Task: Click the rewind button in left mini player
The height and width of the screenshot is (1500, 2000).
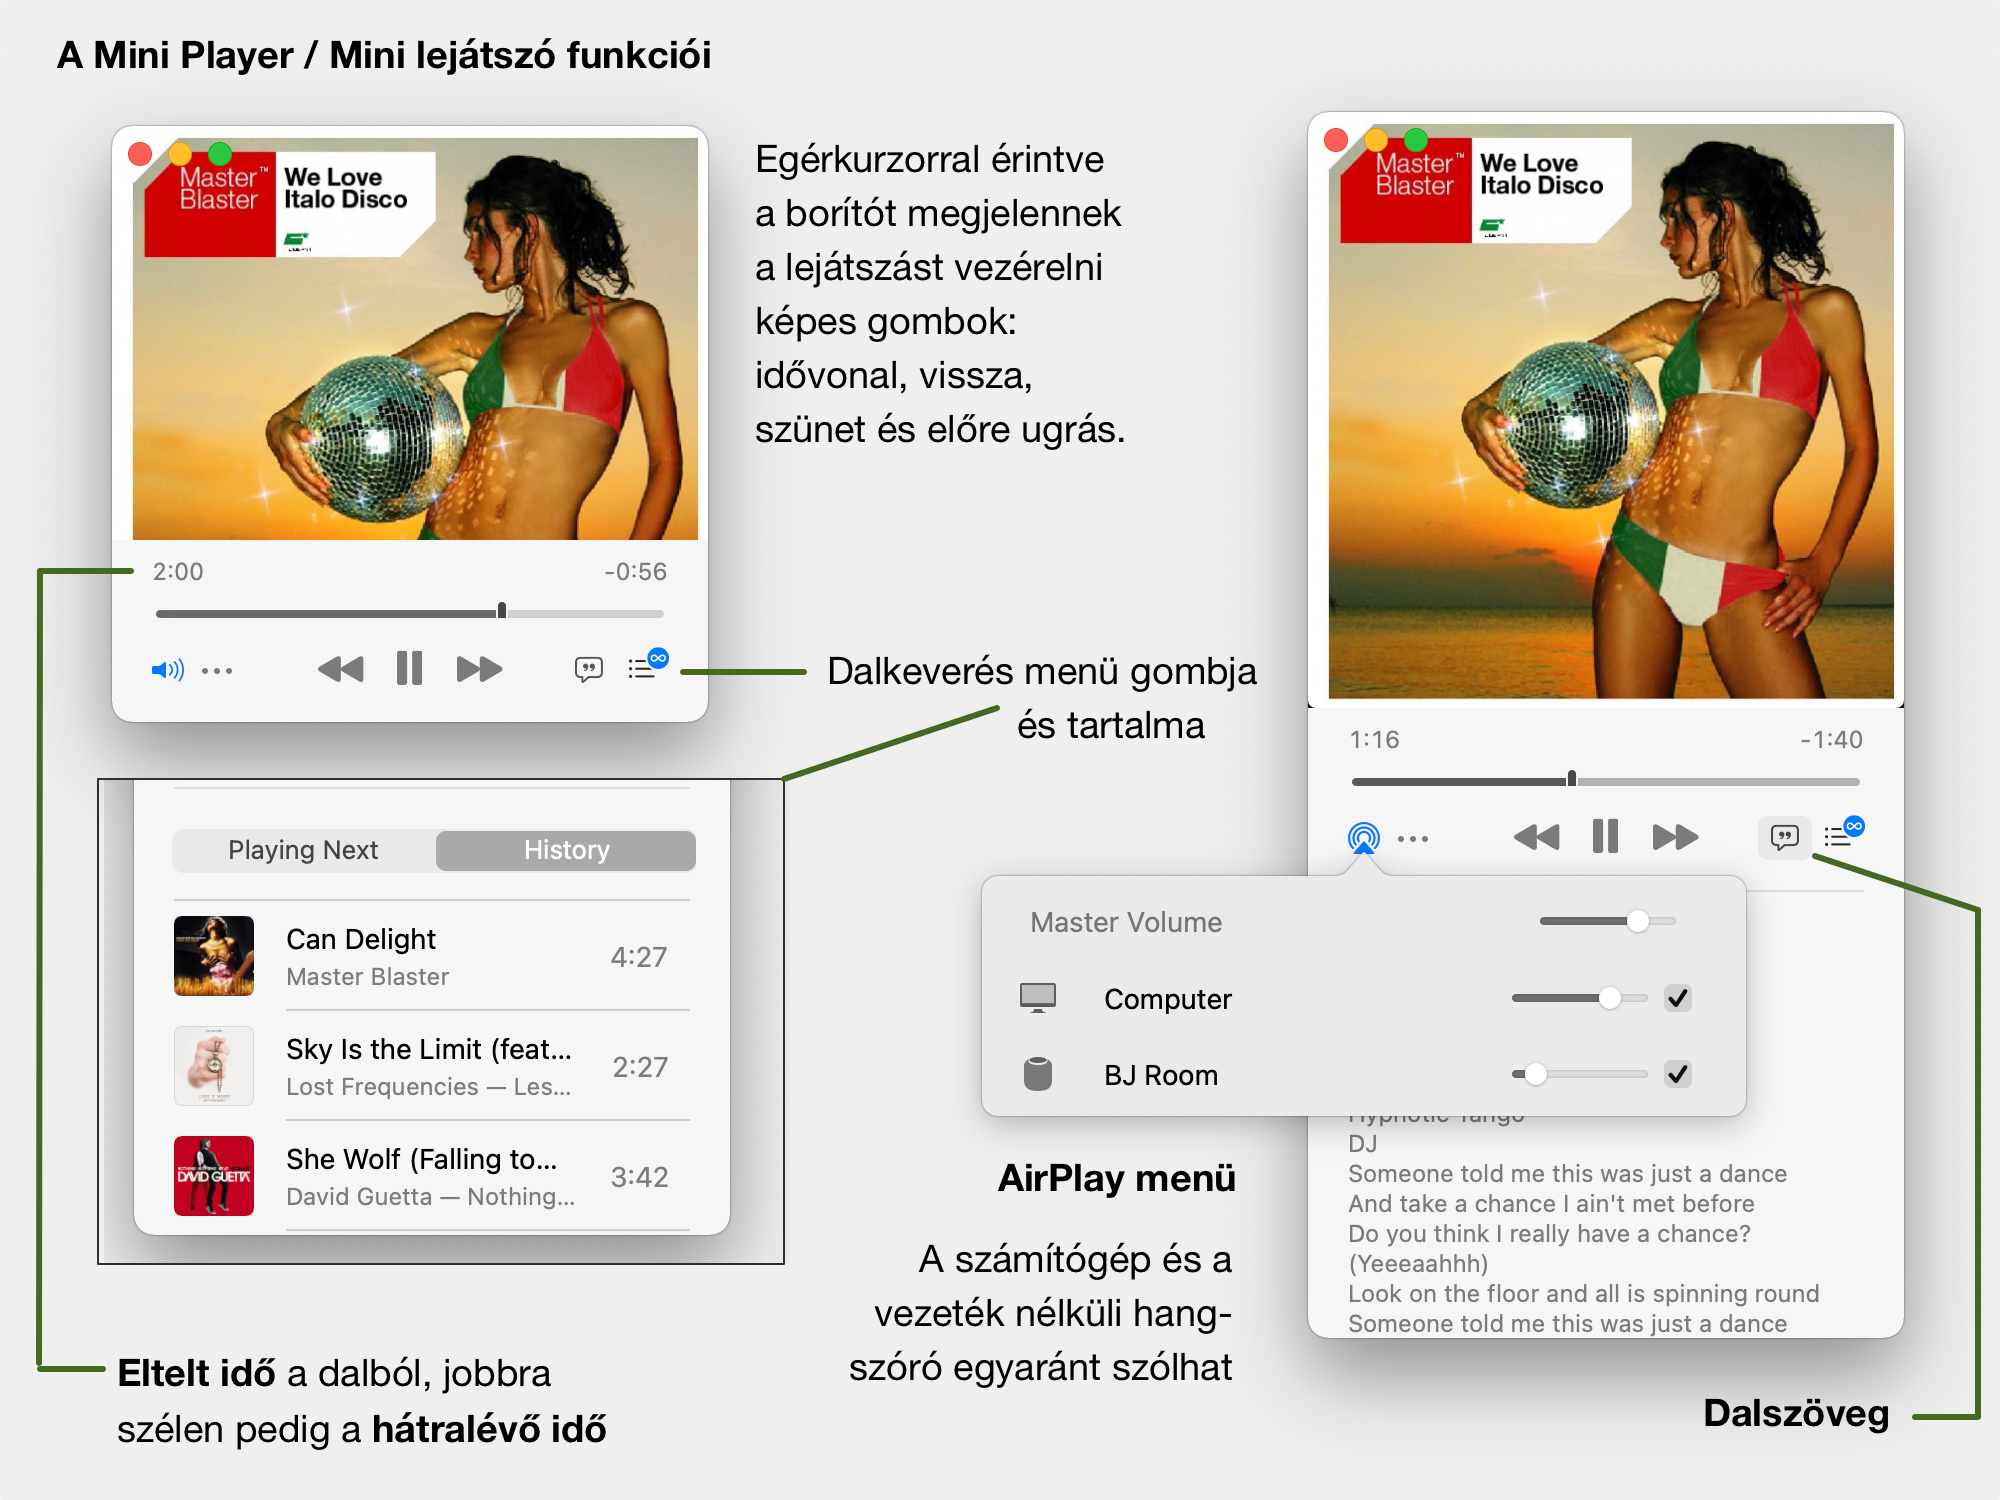Action: click(x=340, y=669)
